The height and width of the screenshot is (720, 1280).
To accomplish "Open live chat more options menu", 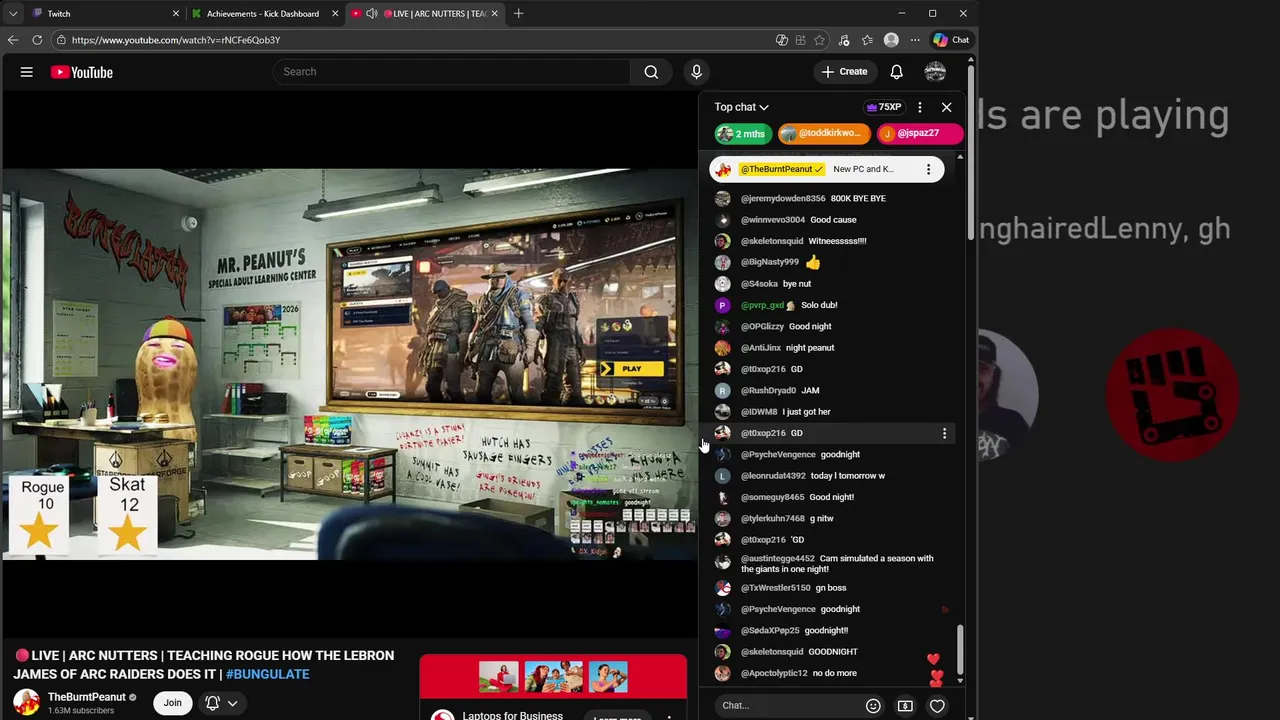I will (920, 107).
